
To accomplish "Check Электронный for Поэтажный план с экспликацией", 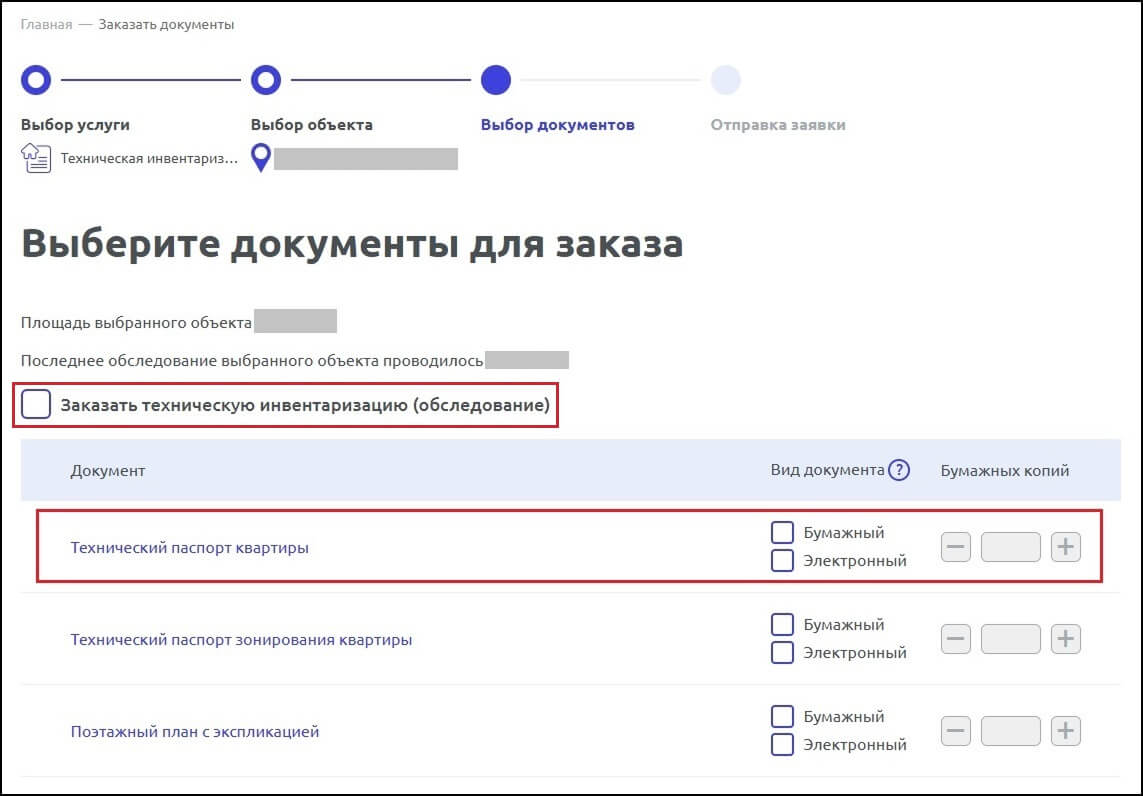I will click(782, 744).
